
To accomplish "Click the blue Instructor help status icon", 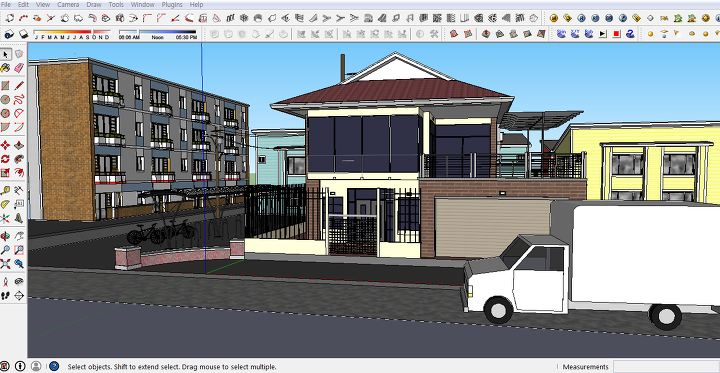I will [x=54, y=366].
